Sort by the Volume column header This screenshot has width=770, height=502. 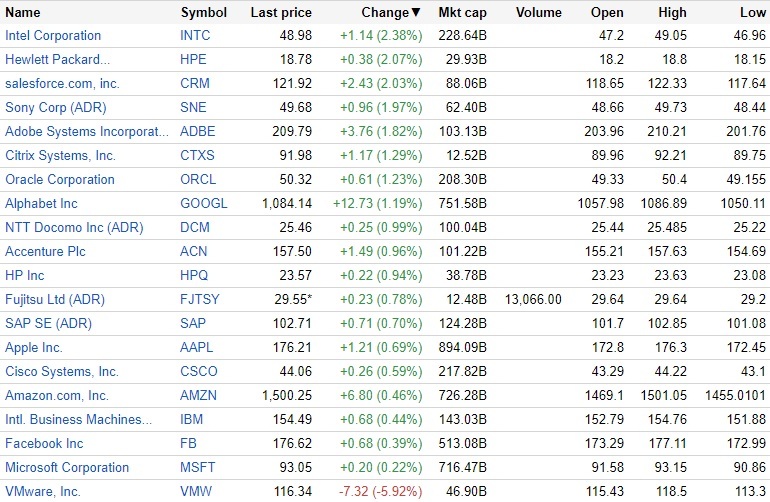(539, 13)
